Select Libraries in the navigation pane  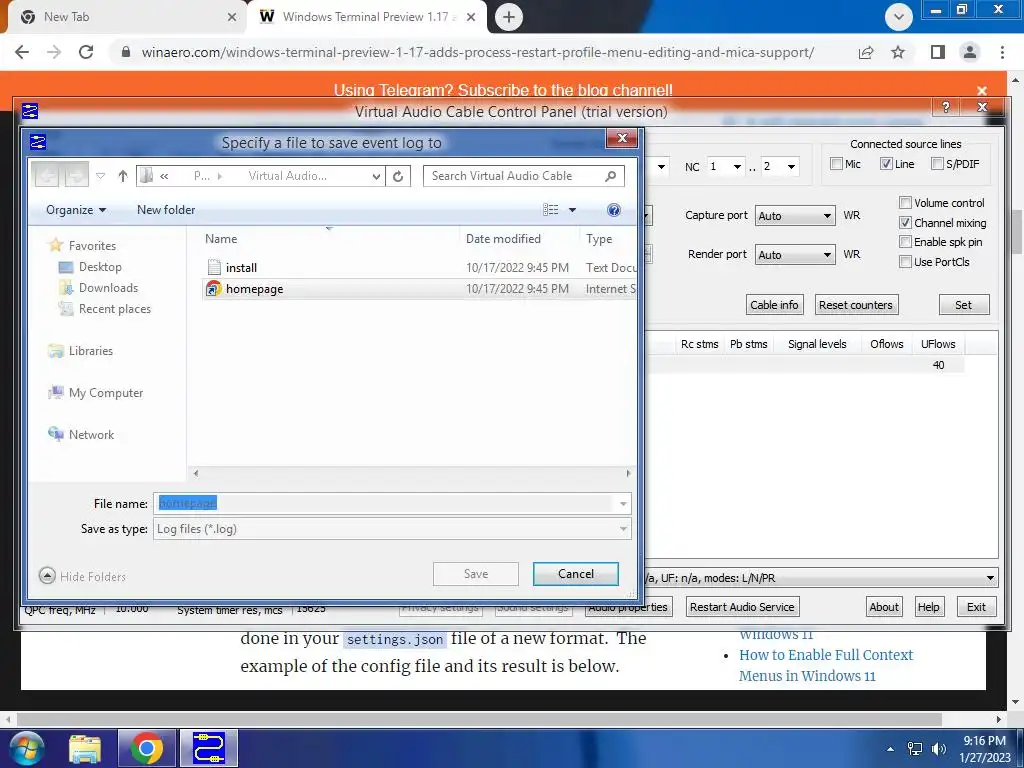click(x=90, y=351)
